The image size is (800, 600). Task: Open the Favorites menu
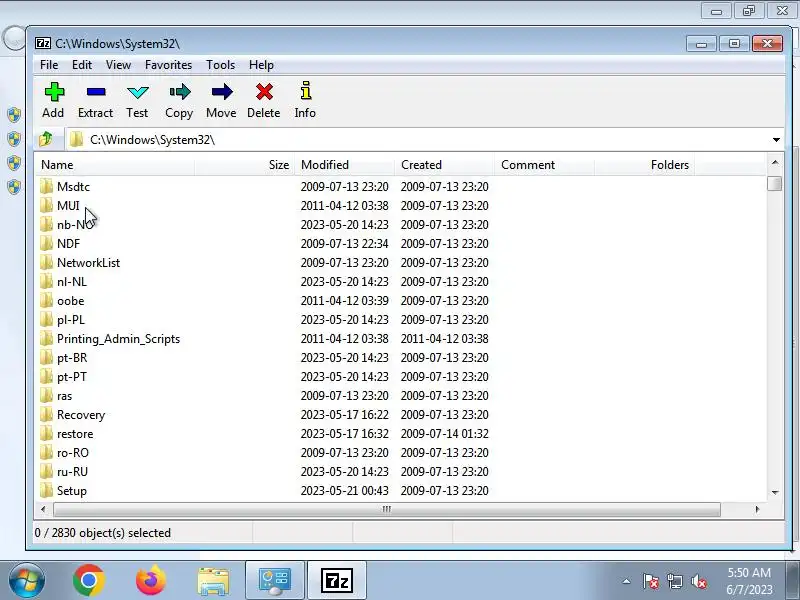tap(168, 65)
